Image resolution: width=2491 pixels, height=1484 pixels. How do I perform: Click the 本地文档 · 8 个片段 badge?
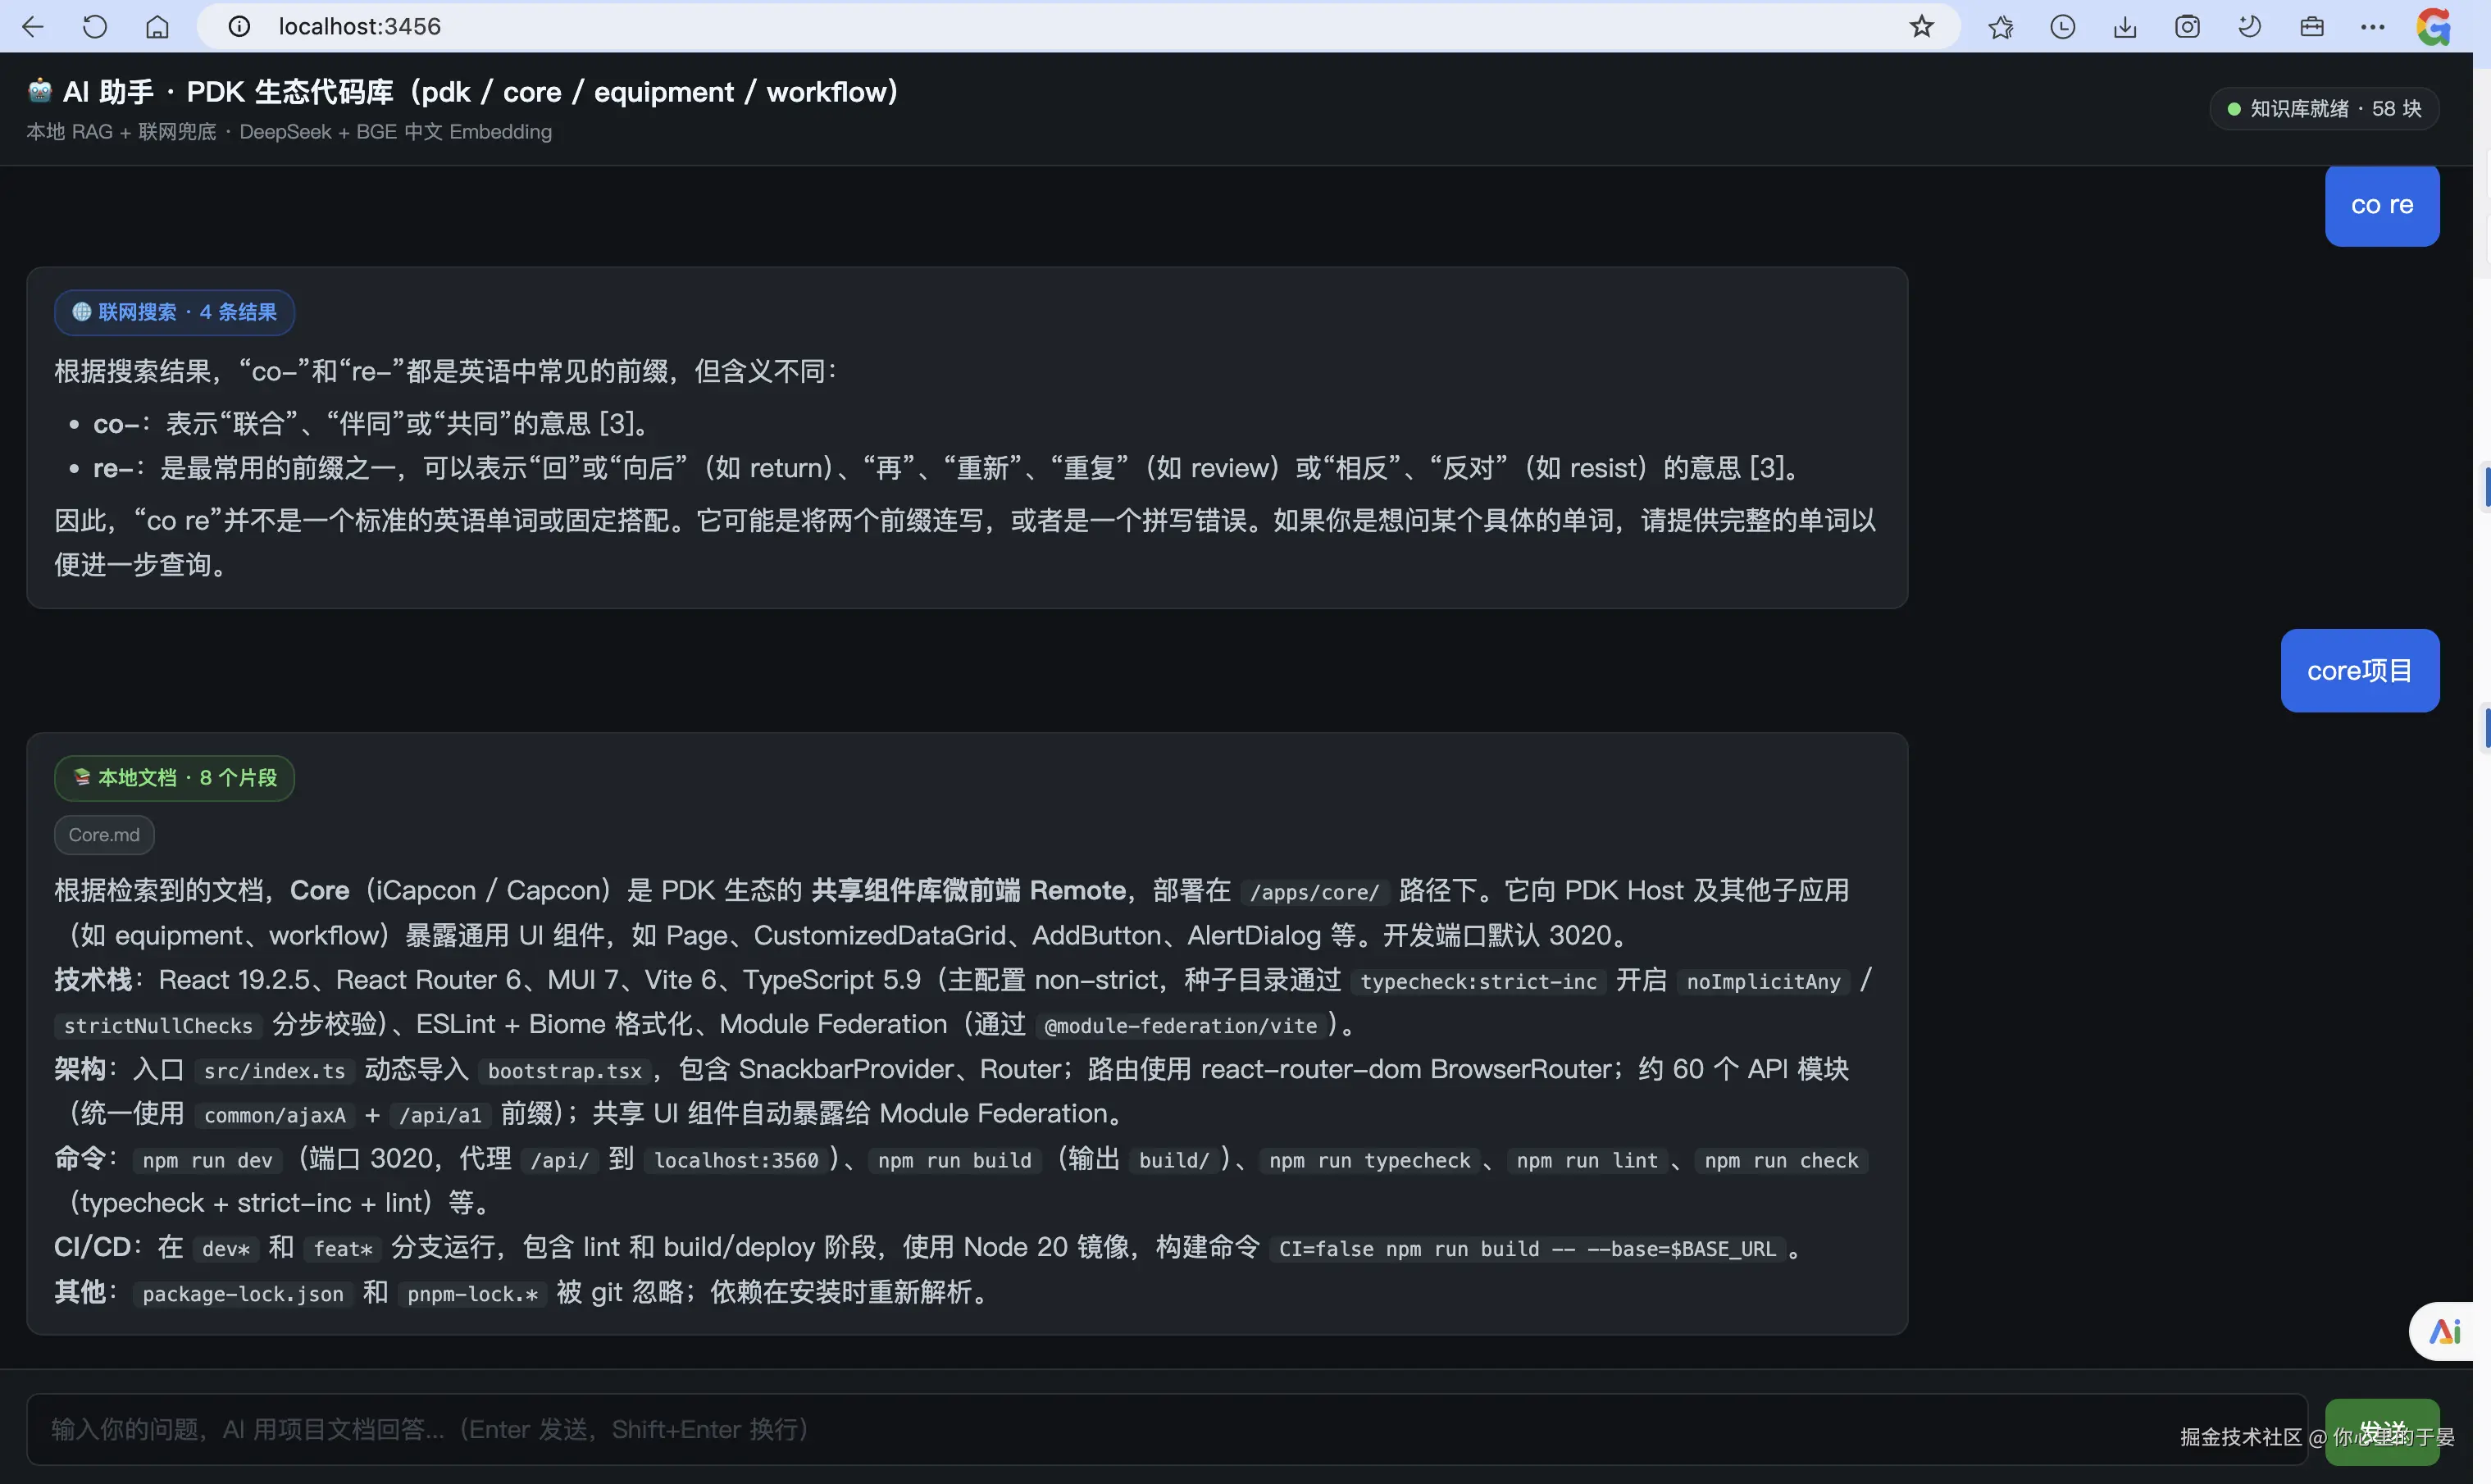pos(174,778)
